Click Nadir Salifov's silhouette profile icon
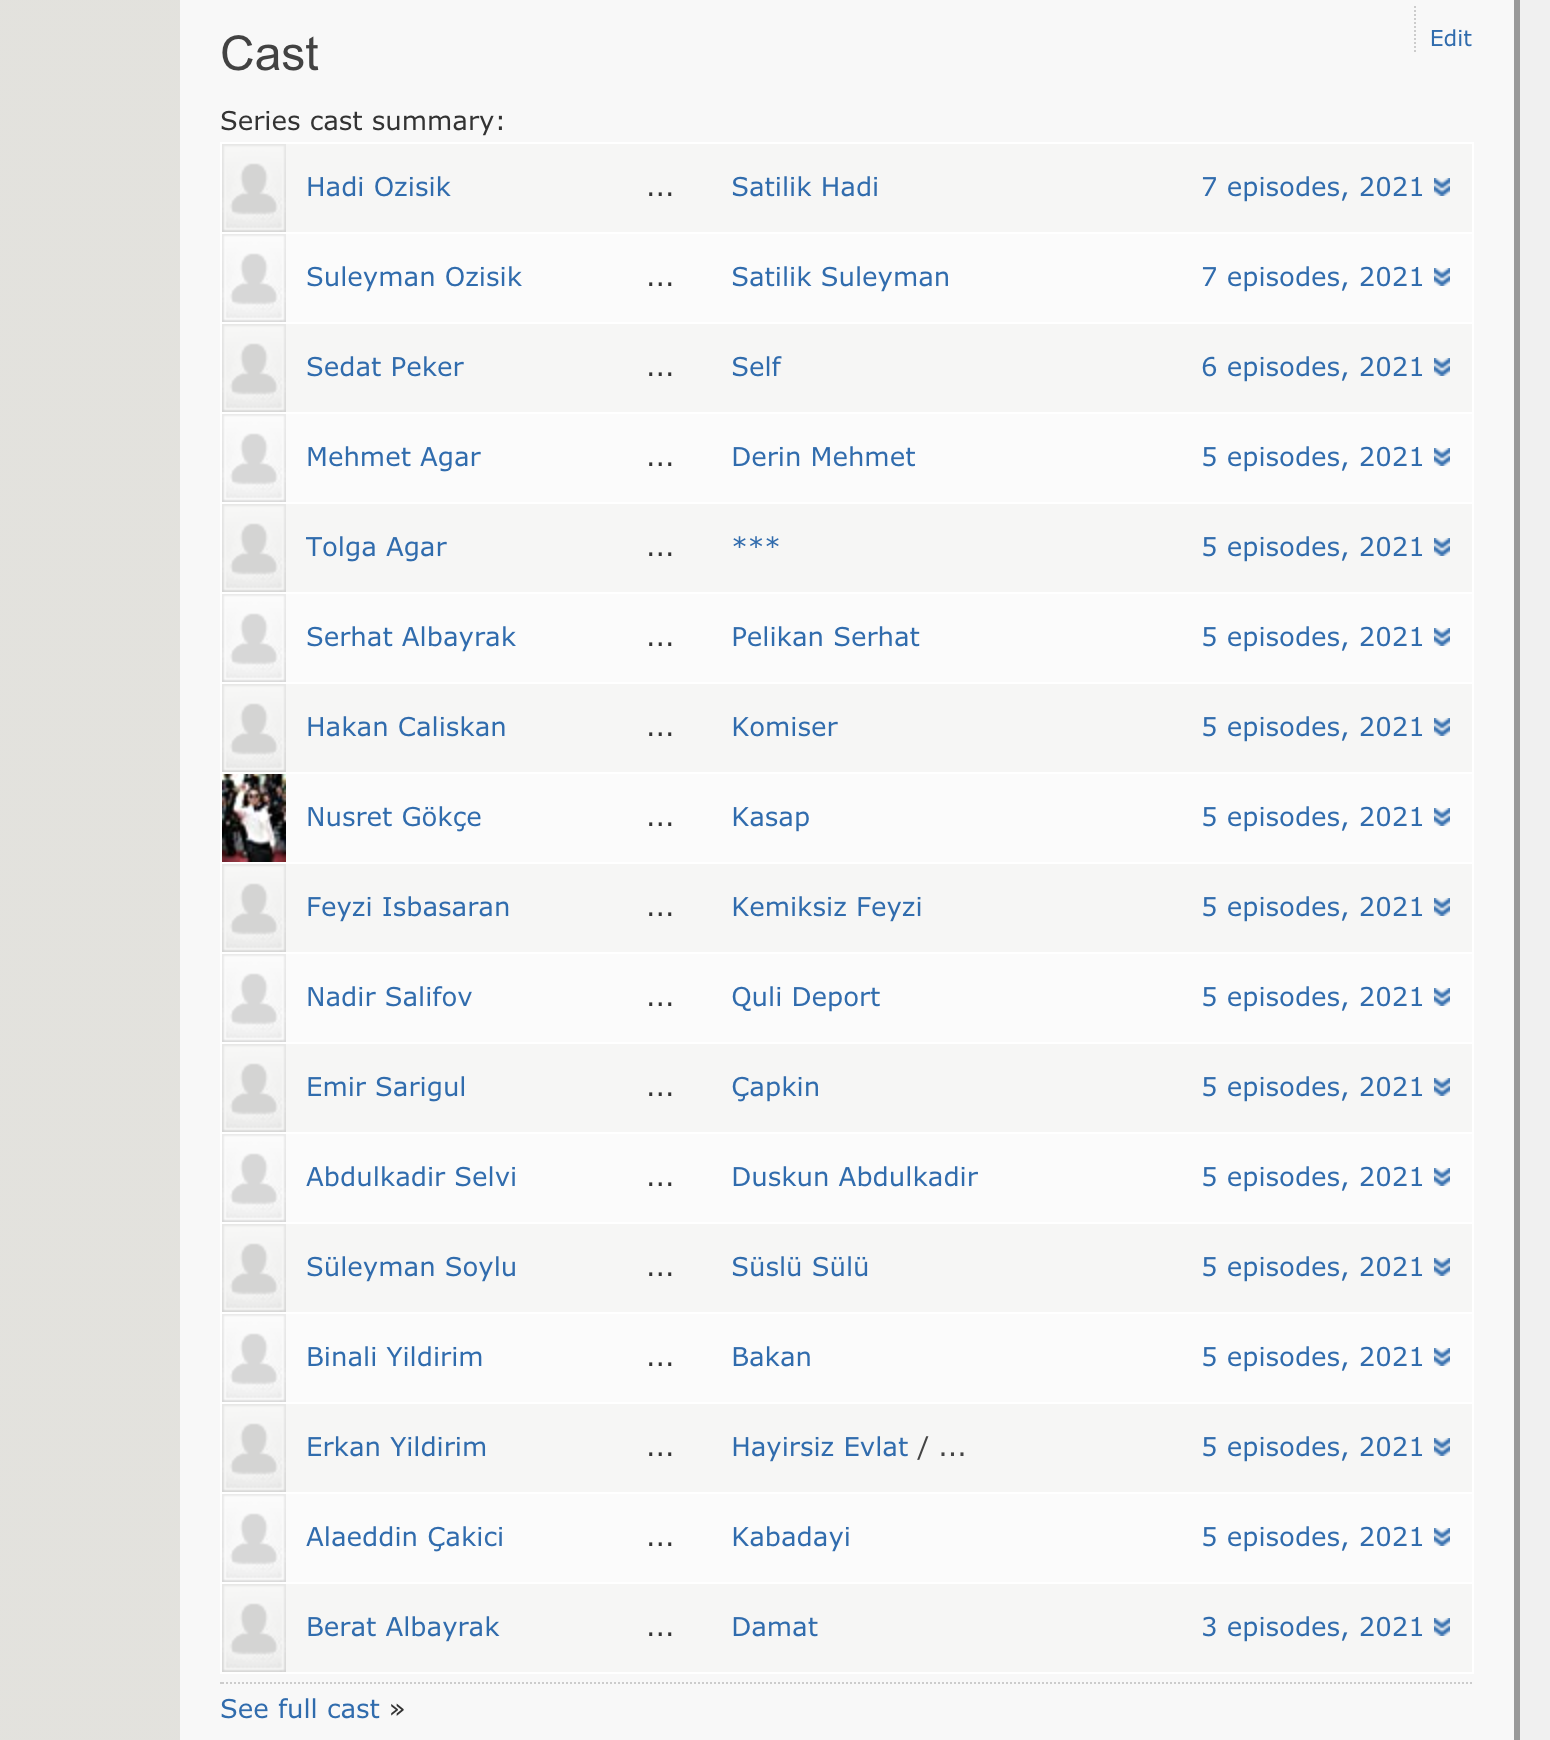This screenshot has height=1740, width=1550. point(253,998)
